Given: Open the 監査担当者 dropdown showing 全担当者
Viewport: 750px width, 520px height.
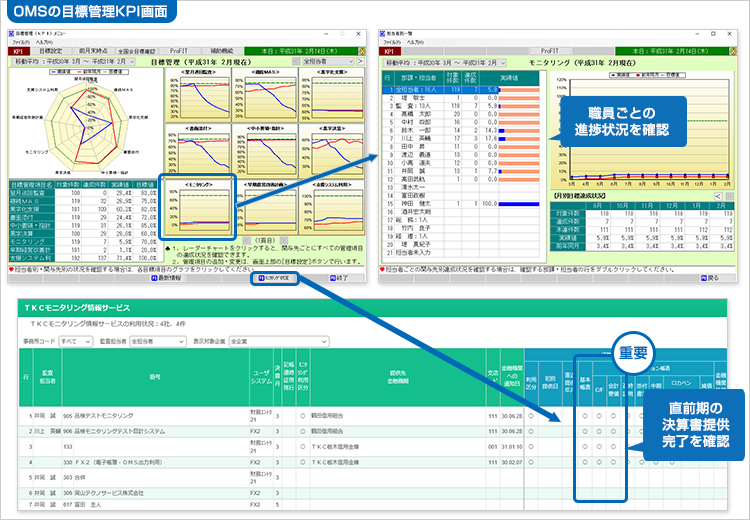Looking at the screenshot, I should point(158,342).
